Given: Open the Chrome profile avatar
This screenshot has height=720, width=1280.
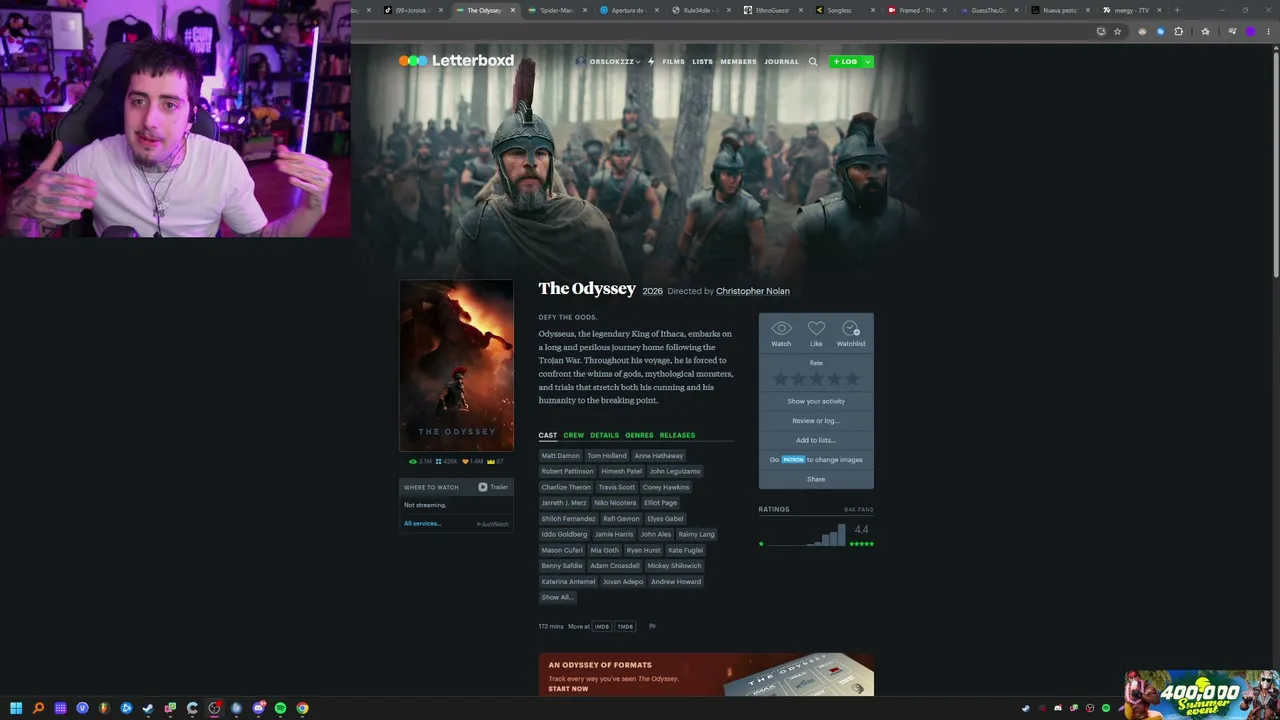Looking at the screenshot, I should tap(1250, 31).
